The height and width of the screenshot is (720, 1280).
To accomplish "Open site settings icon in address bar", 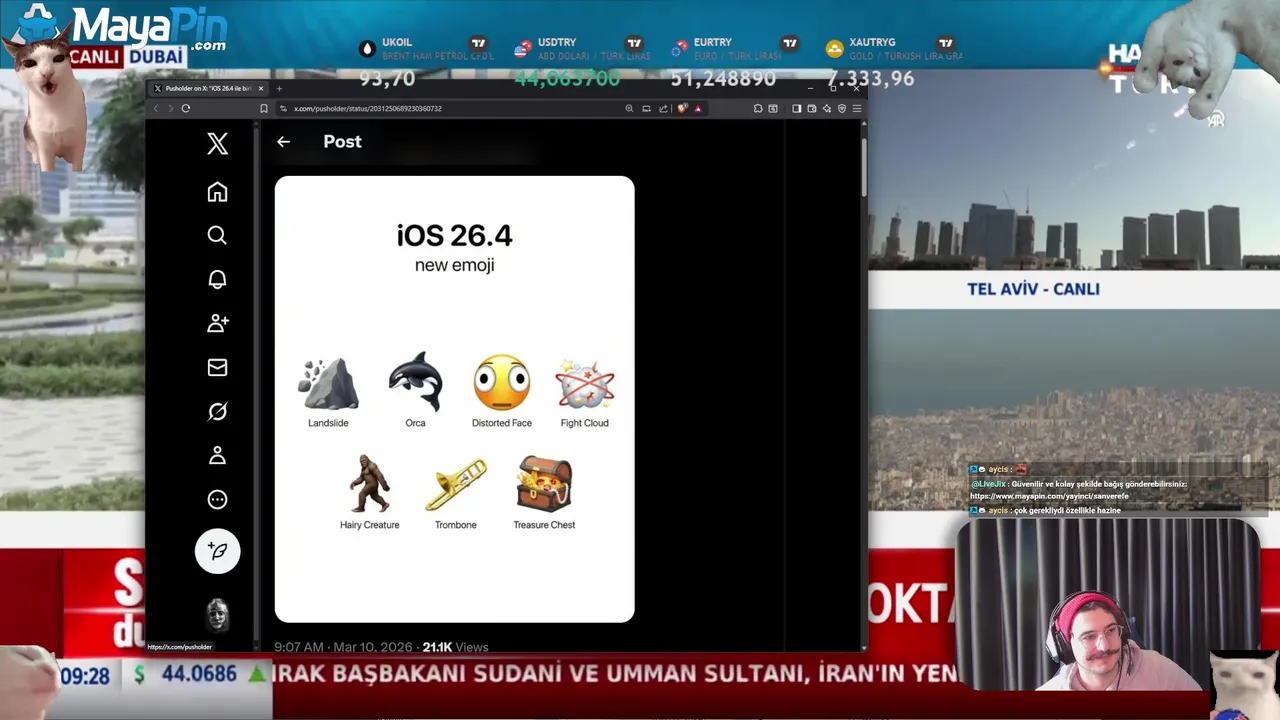I will tap(283, 108).
